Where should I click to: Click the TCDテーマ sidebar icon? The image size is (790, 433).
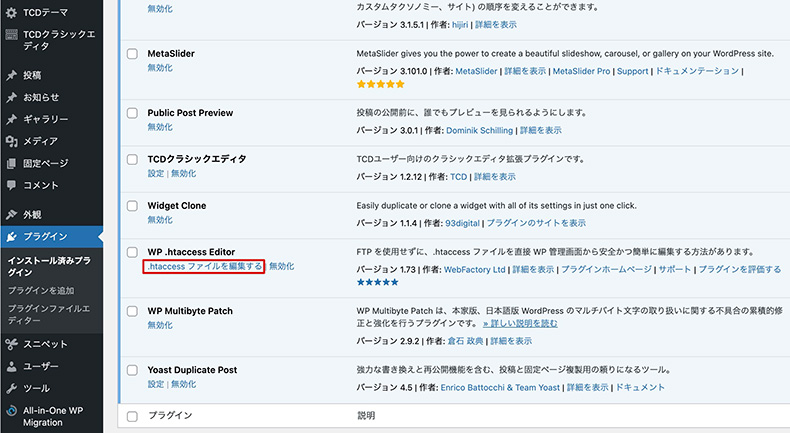[x=11, y=13]
